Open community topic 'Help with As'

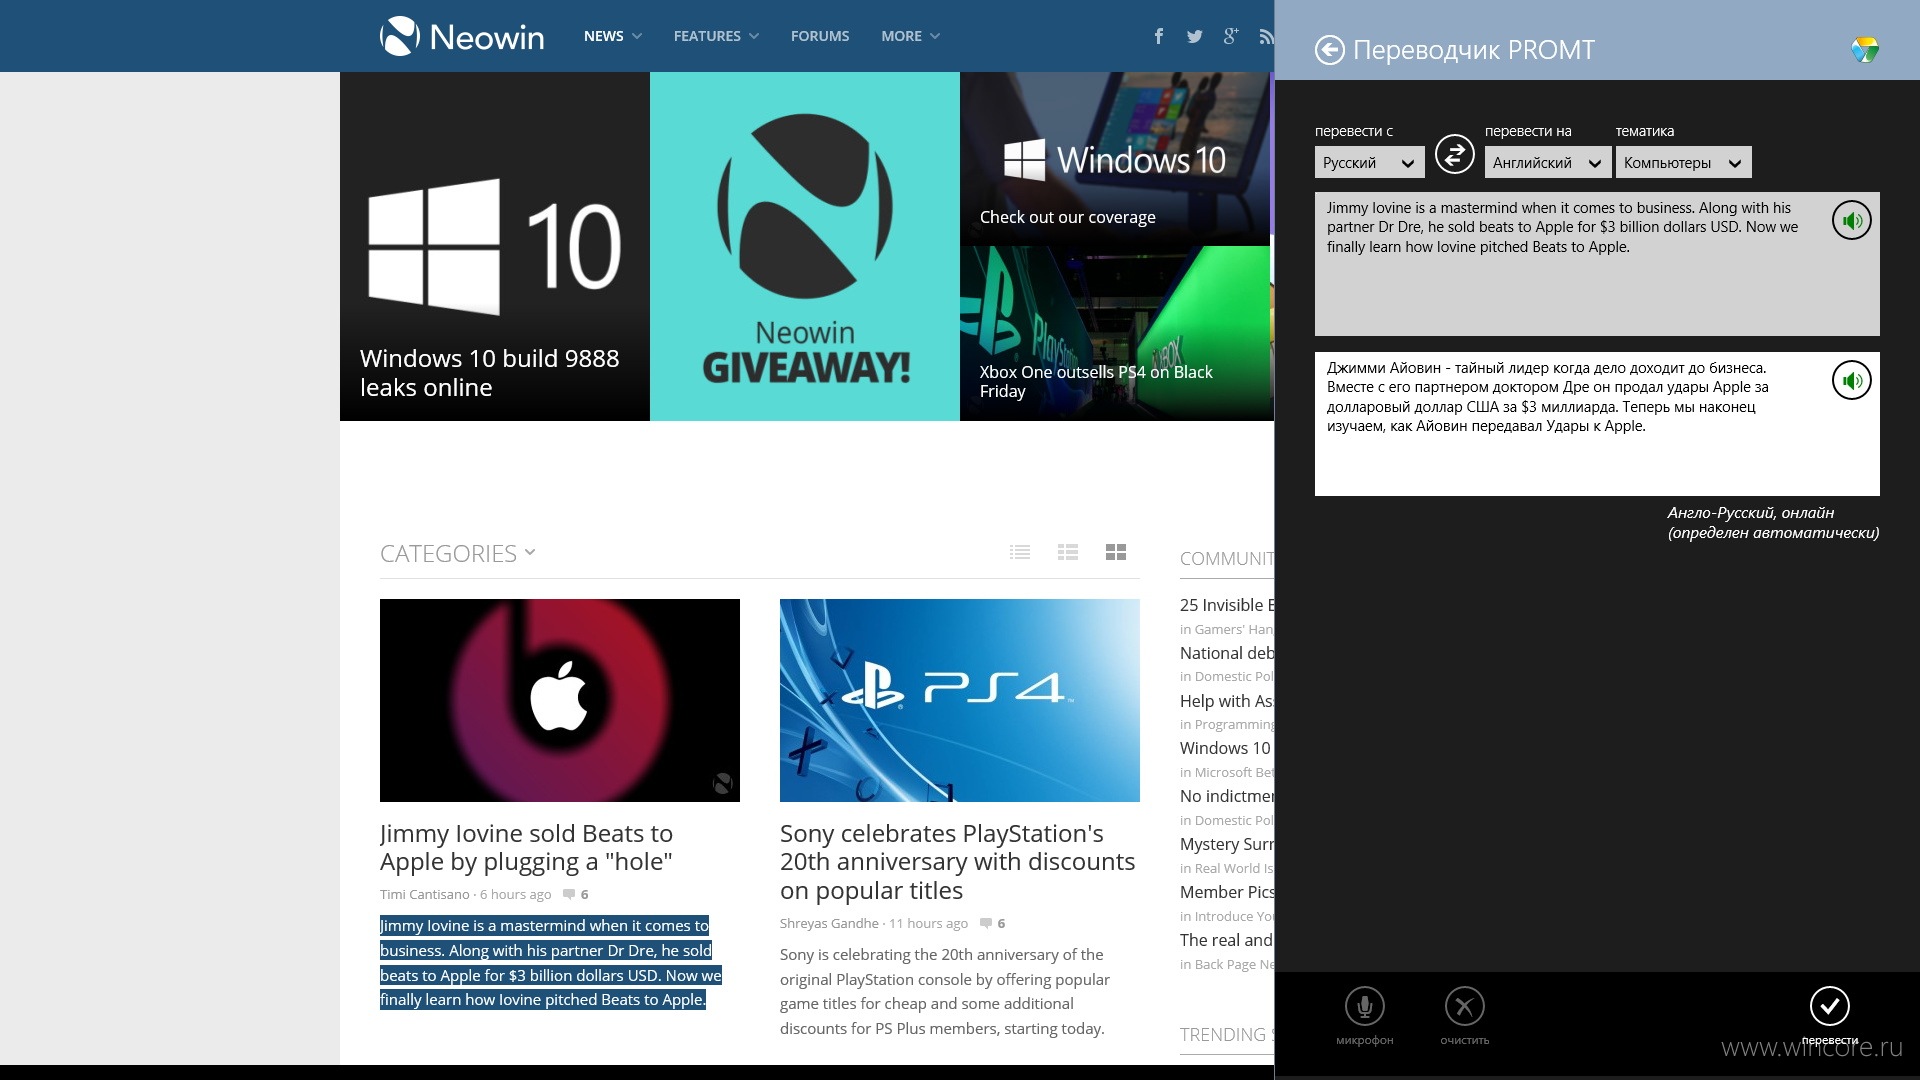[x=1226, y=701]
